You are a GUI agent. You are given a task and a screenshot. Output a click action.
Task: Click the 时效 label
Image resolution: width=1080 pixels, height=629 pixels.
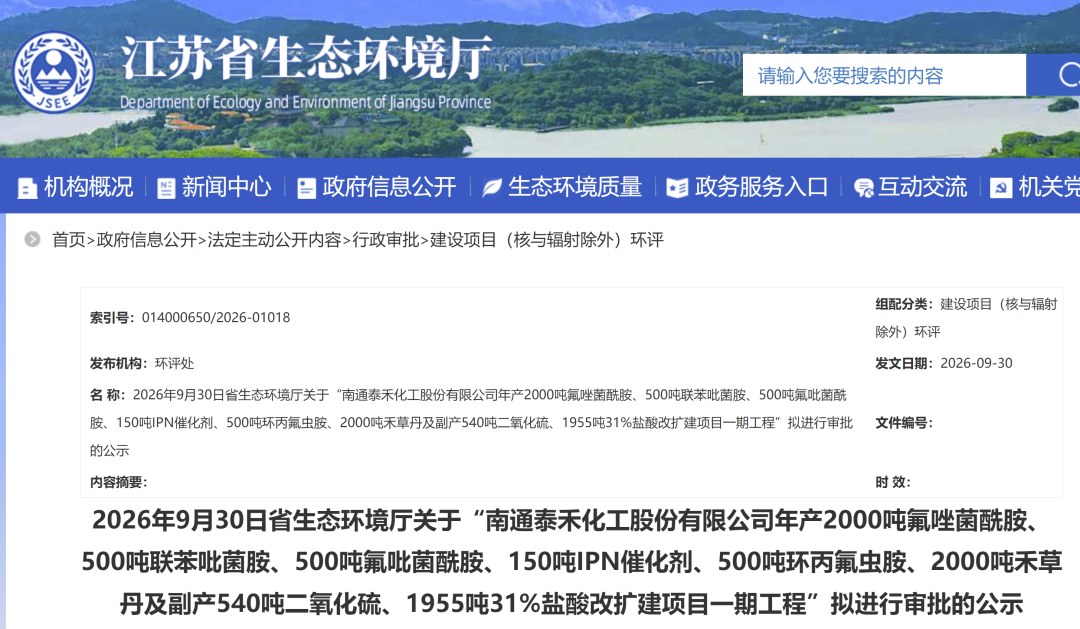(893, 482)
